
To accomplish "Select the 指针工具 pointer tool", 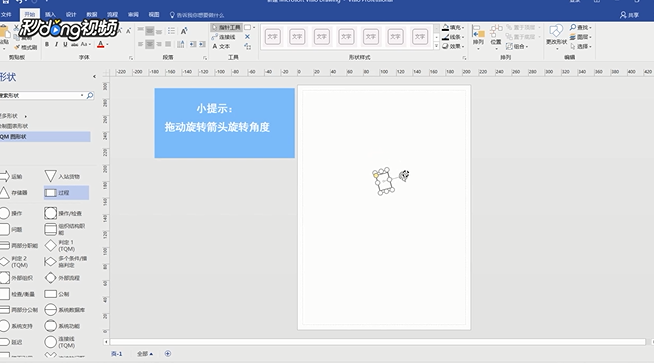I will (x=226, y=28).
